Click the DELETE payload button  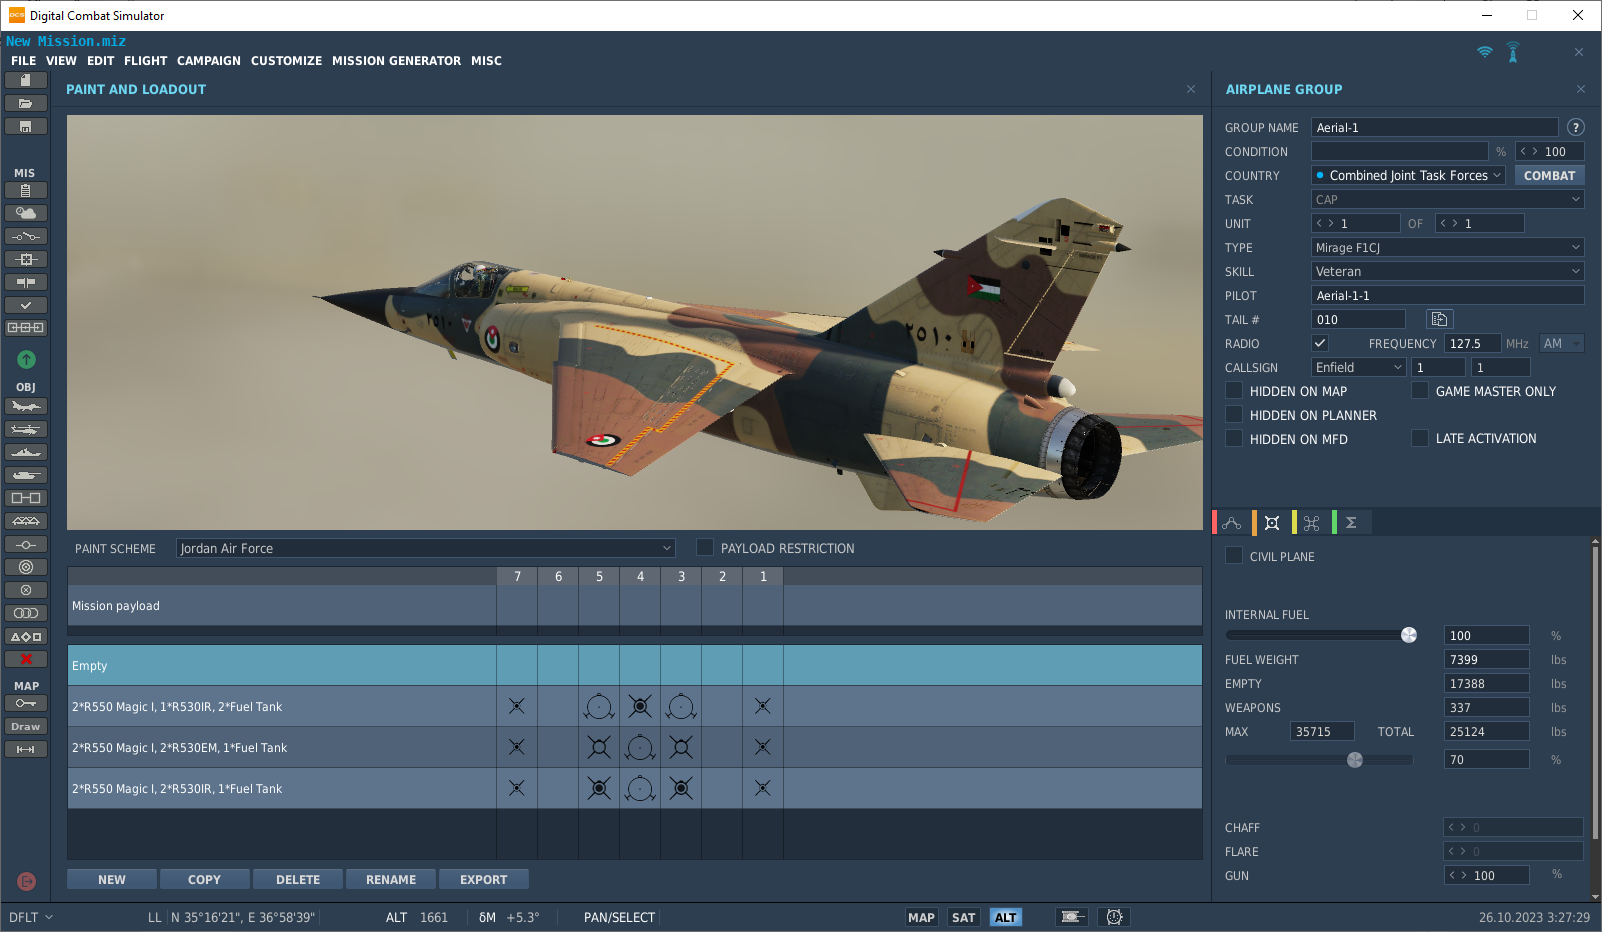(x=298, y=879)
